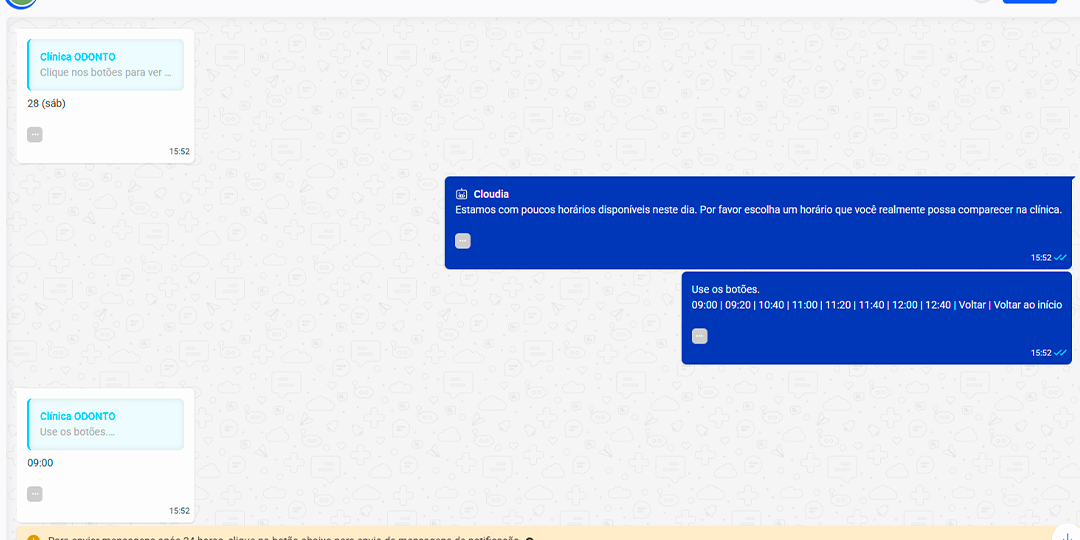The width and height of the screenshot is (1080, 540).
Task: Click read-receipt checkmarks on Cloudia's message
Action: point(1060,258)
